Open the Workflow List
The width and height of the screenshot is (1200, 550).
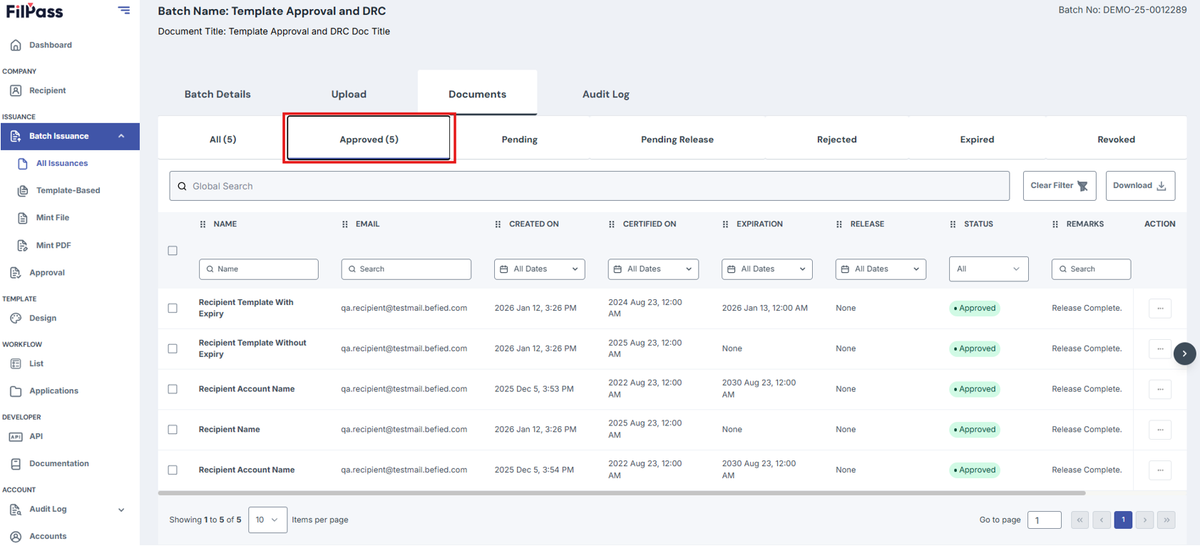tap(36, 363)
